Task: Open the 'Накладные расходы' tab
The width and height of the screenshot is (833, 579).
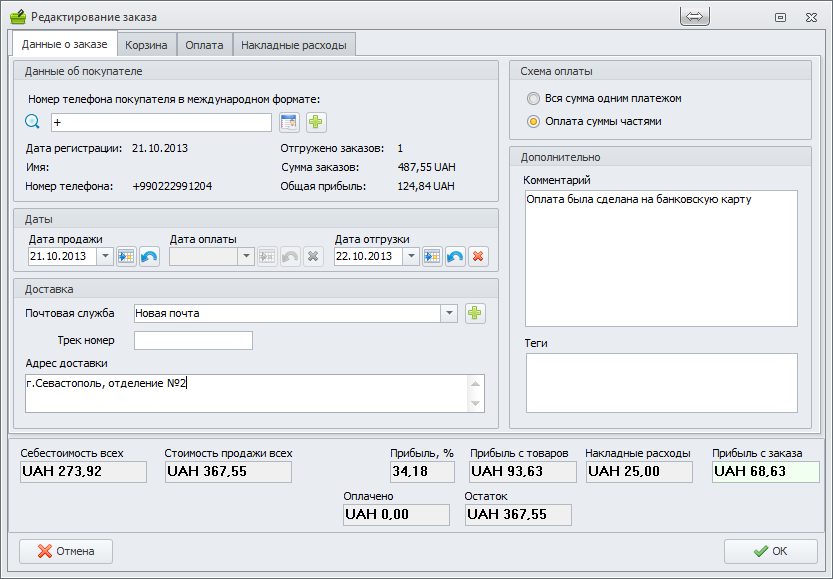Action: click(294, 45)
